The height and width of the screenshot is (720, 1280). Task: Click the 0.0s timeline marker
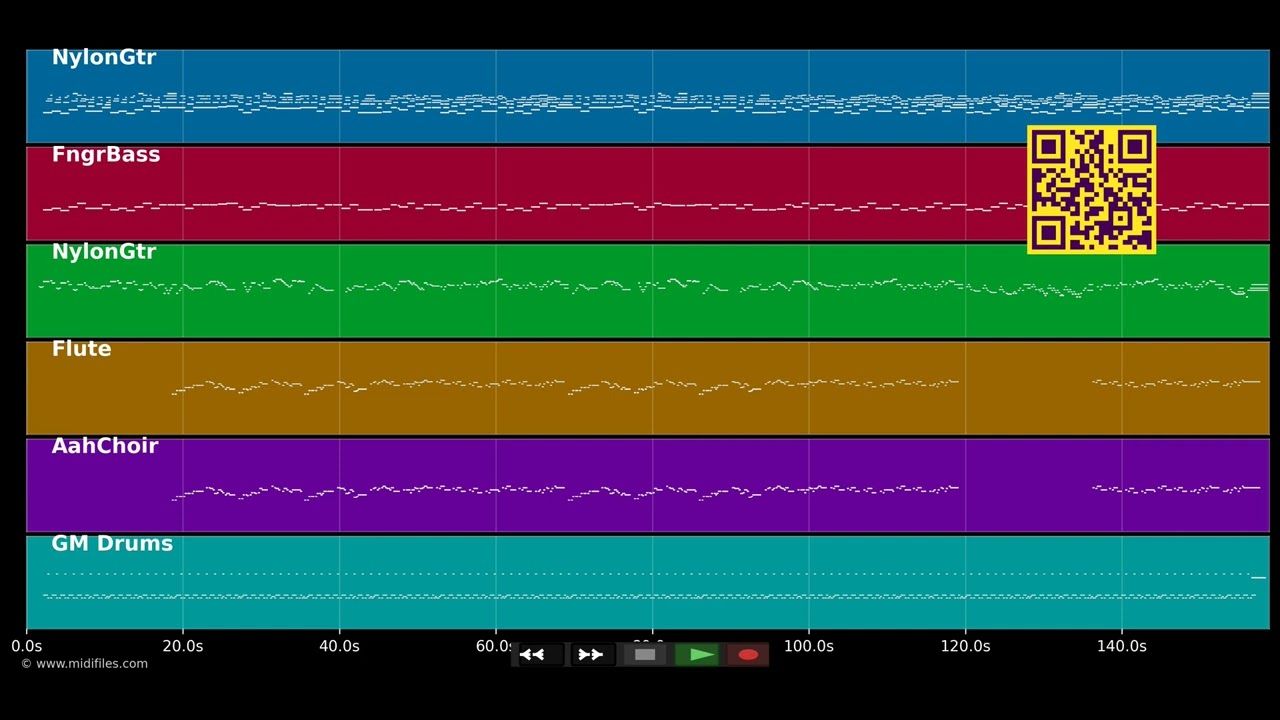pos(26,646)
